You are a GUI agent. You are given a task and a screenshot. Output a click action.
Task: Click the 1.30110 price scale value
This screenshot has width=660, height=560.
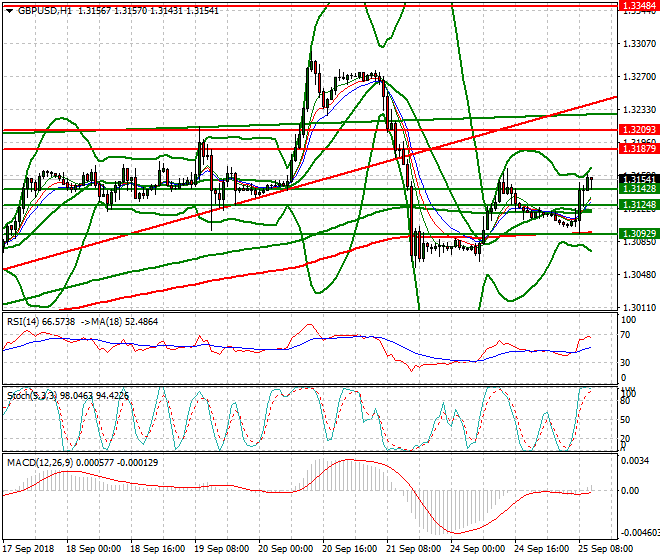tap(639, 308)
